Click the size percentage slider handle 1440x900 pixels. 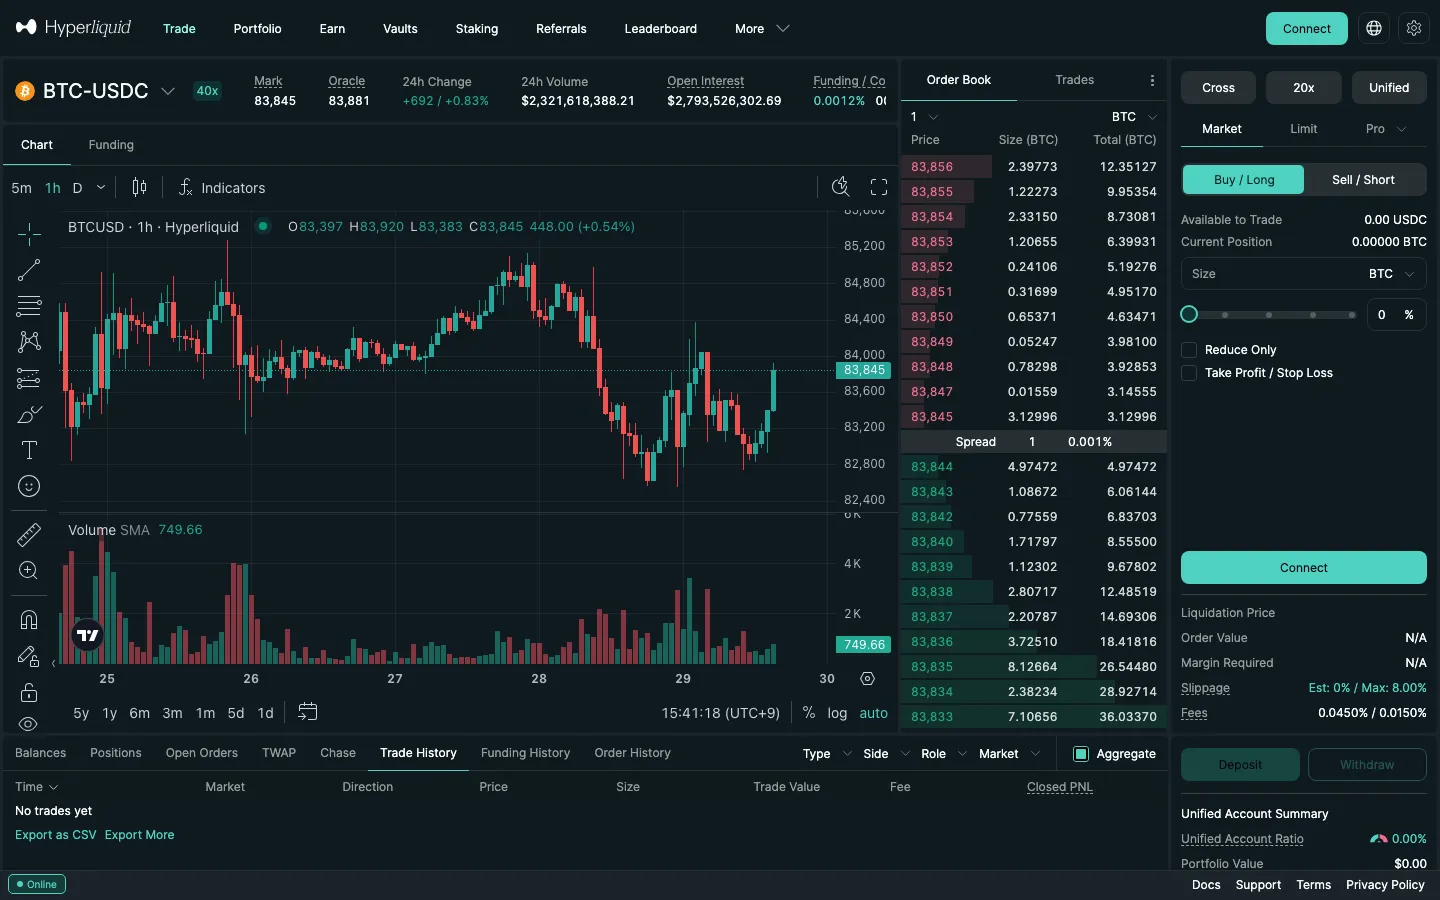click(x=1189, y=314)
